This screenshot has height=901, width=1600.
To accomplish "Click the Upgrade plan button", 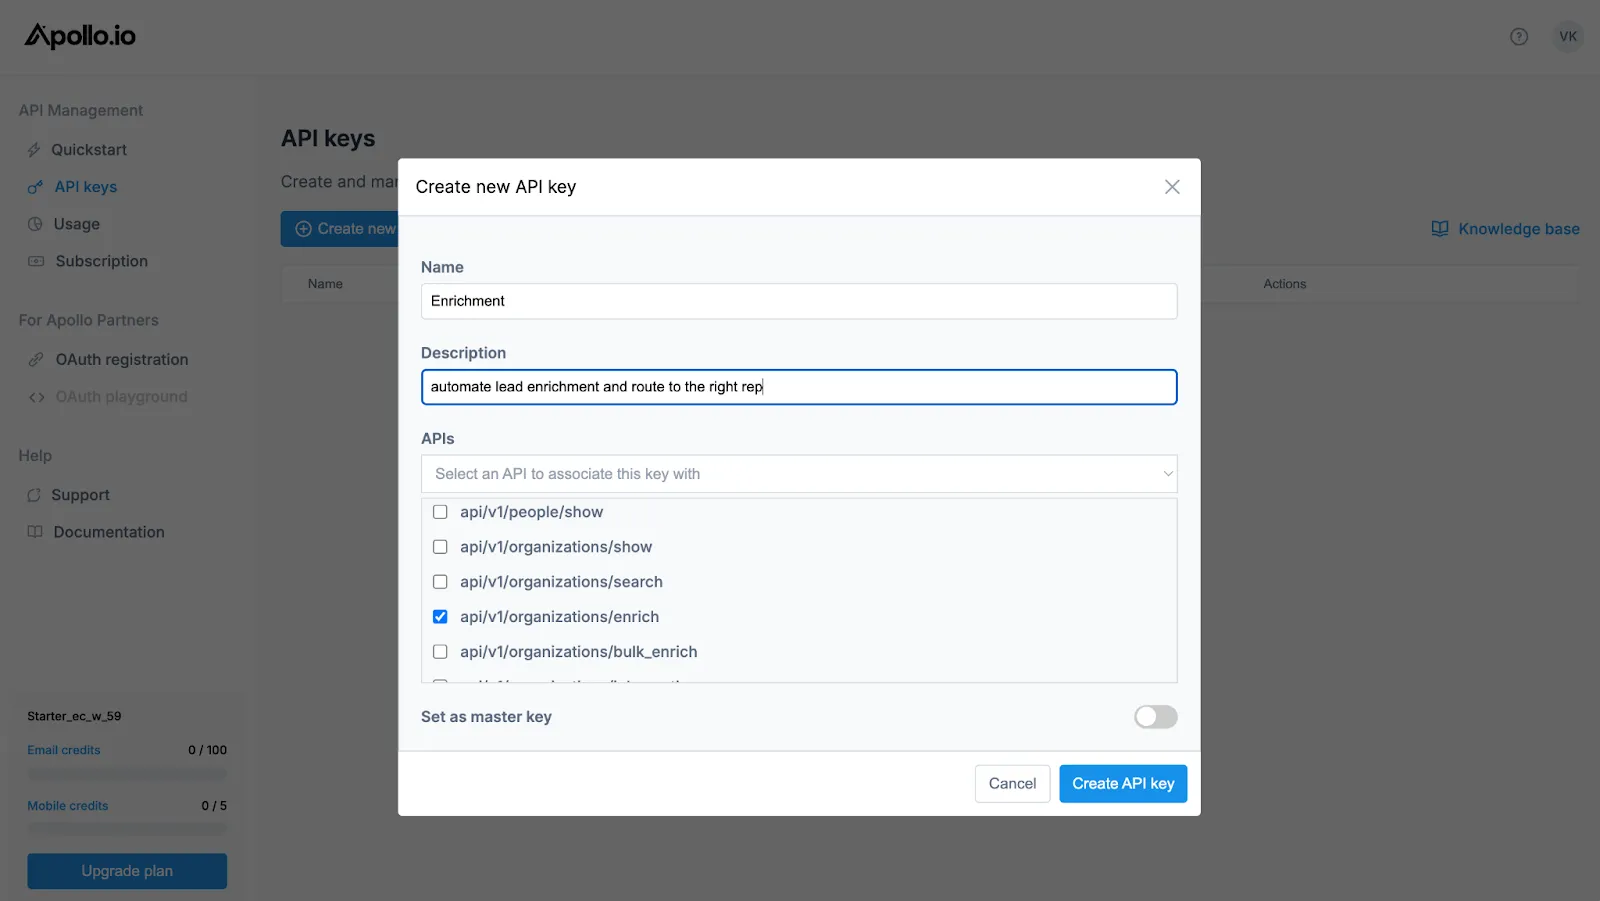I will [x=127, y=871].
